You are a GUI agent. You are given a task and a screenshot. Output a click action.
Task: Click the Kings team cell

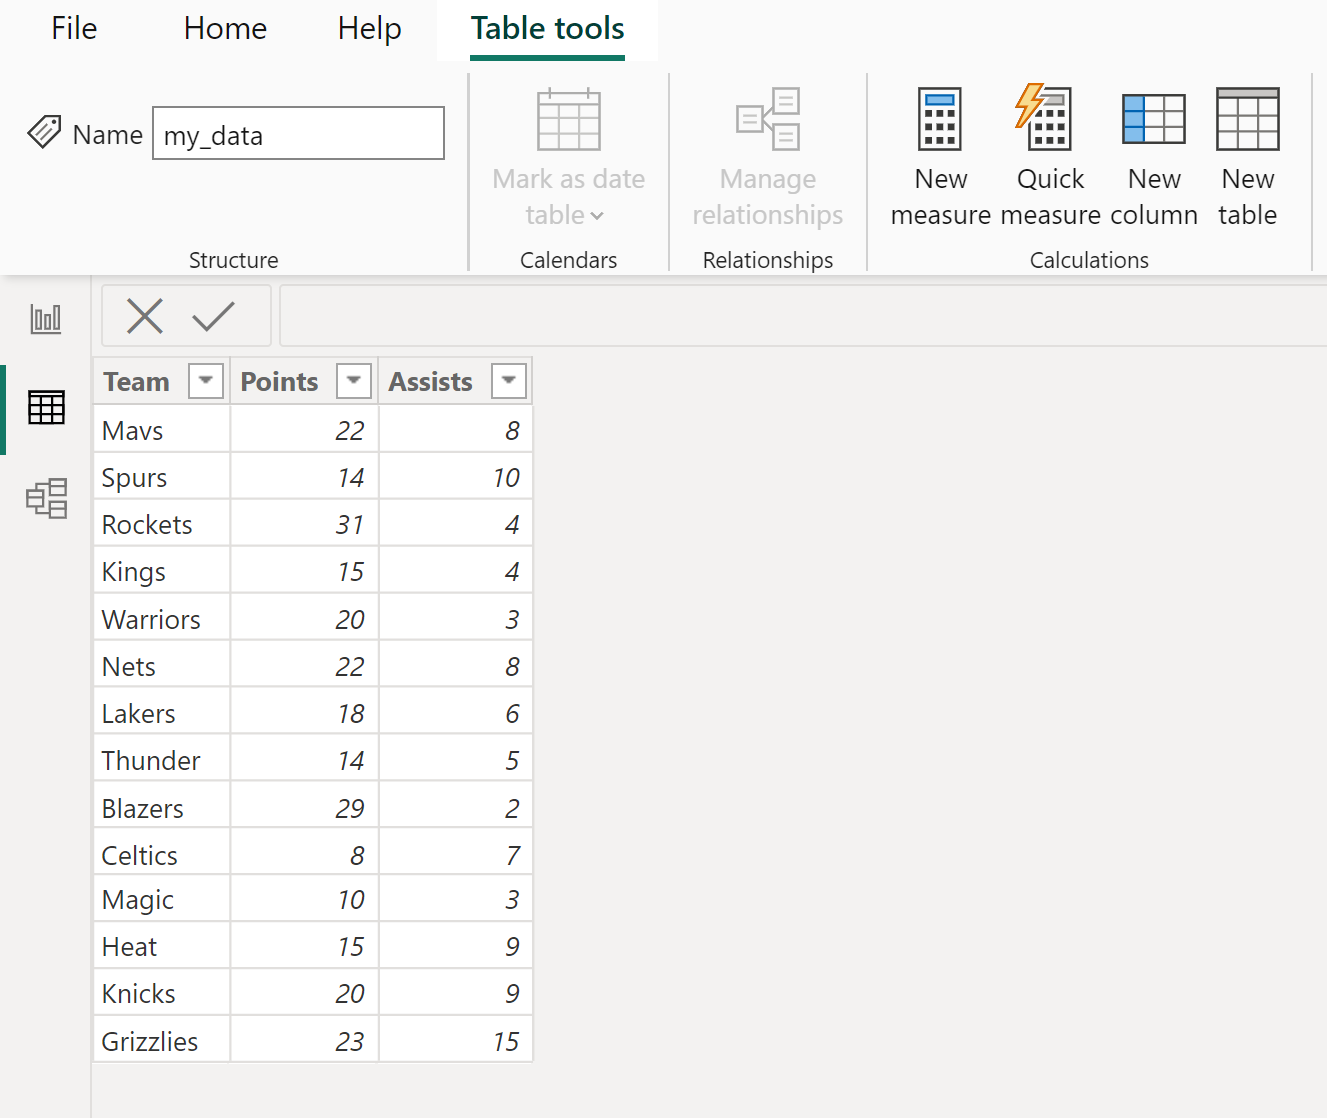(x=162, y=571)
